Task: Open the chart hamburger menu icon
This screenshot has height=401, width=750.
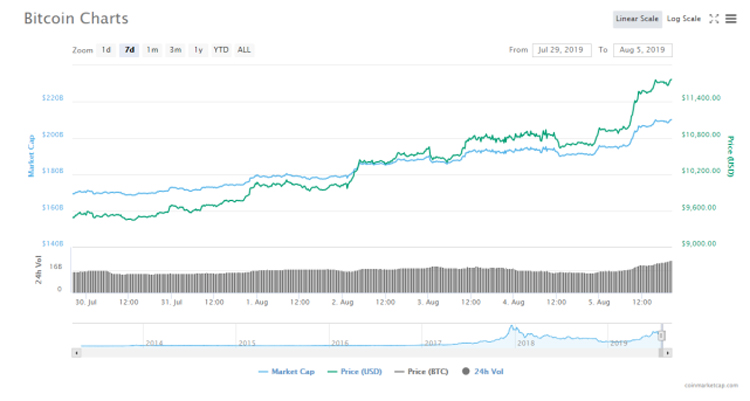Action: click(x=730, y=19)
